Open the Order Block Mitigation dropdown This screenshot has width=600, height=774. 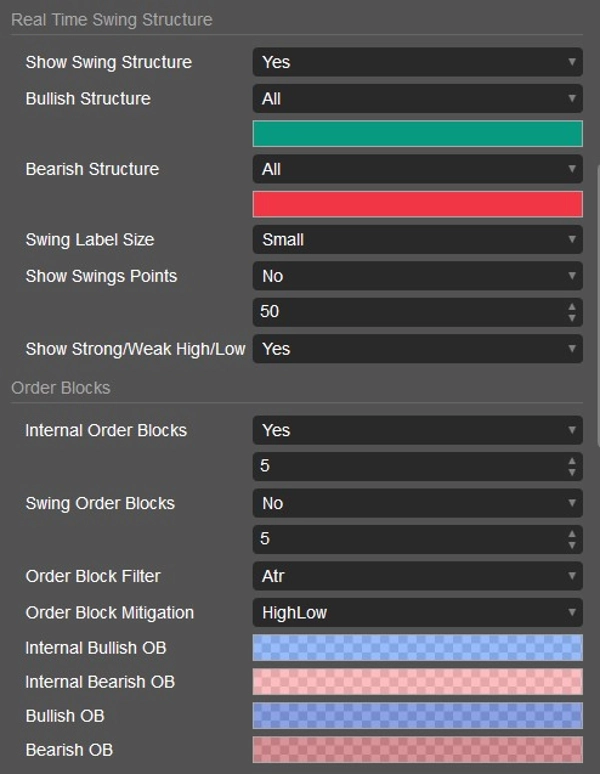[x=417, y=612]
